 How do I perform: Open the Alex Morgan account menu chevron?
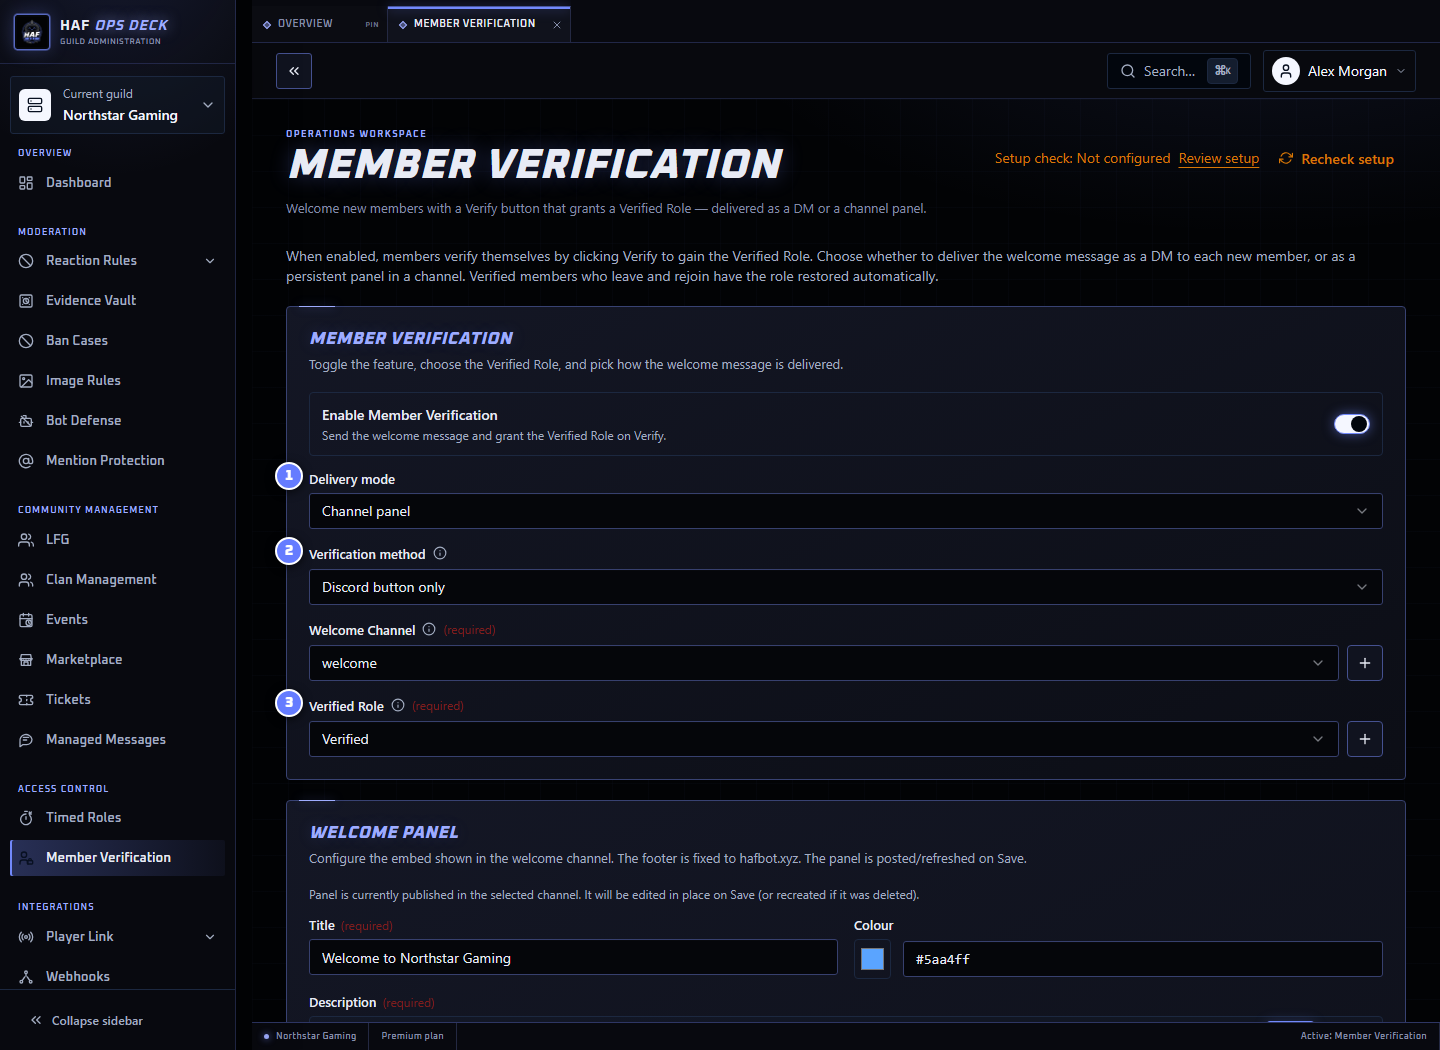[x=1401, y=71]
